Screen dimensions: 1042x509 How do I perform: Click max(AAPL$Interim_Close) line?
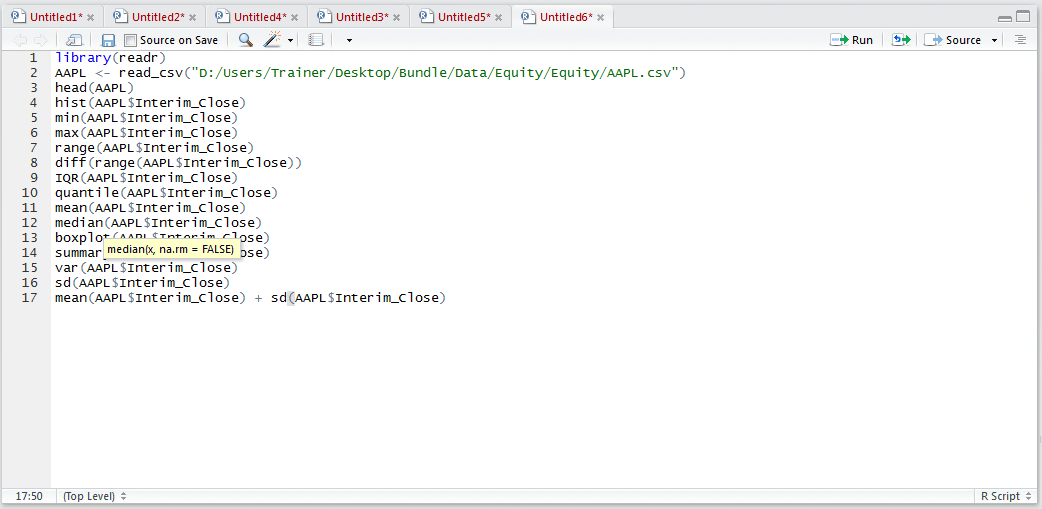[x=147, y=132]
